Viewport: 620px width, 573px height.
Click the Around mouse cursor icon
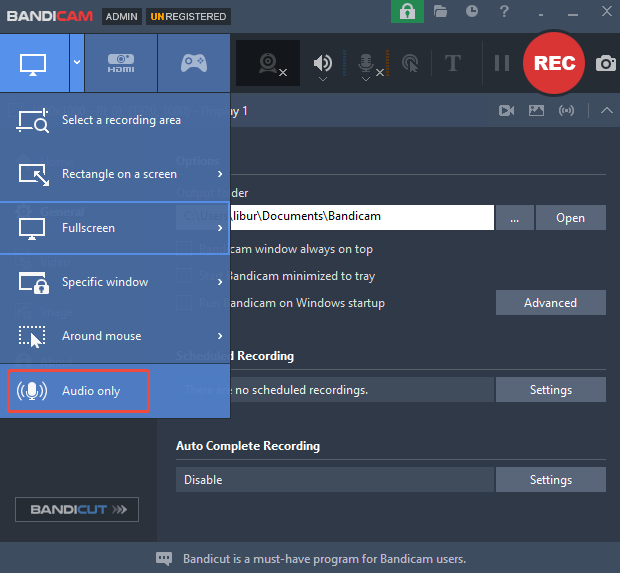coord(32,337)
